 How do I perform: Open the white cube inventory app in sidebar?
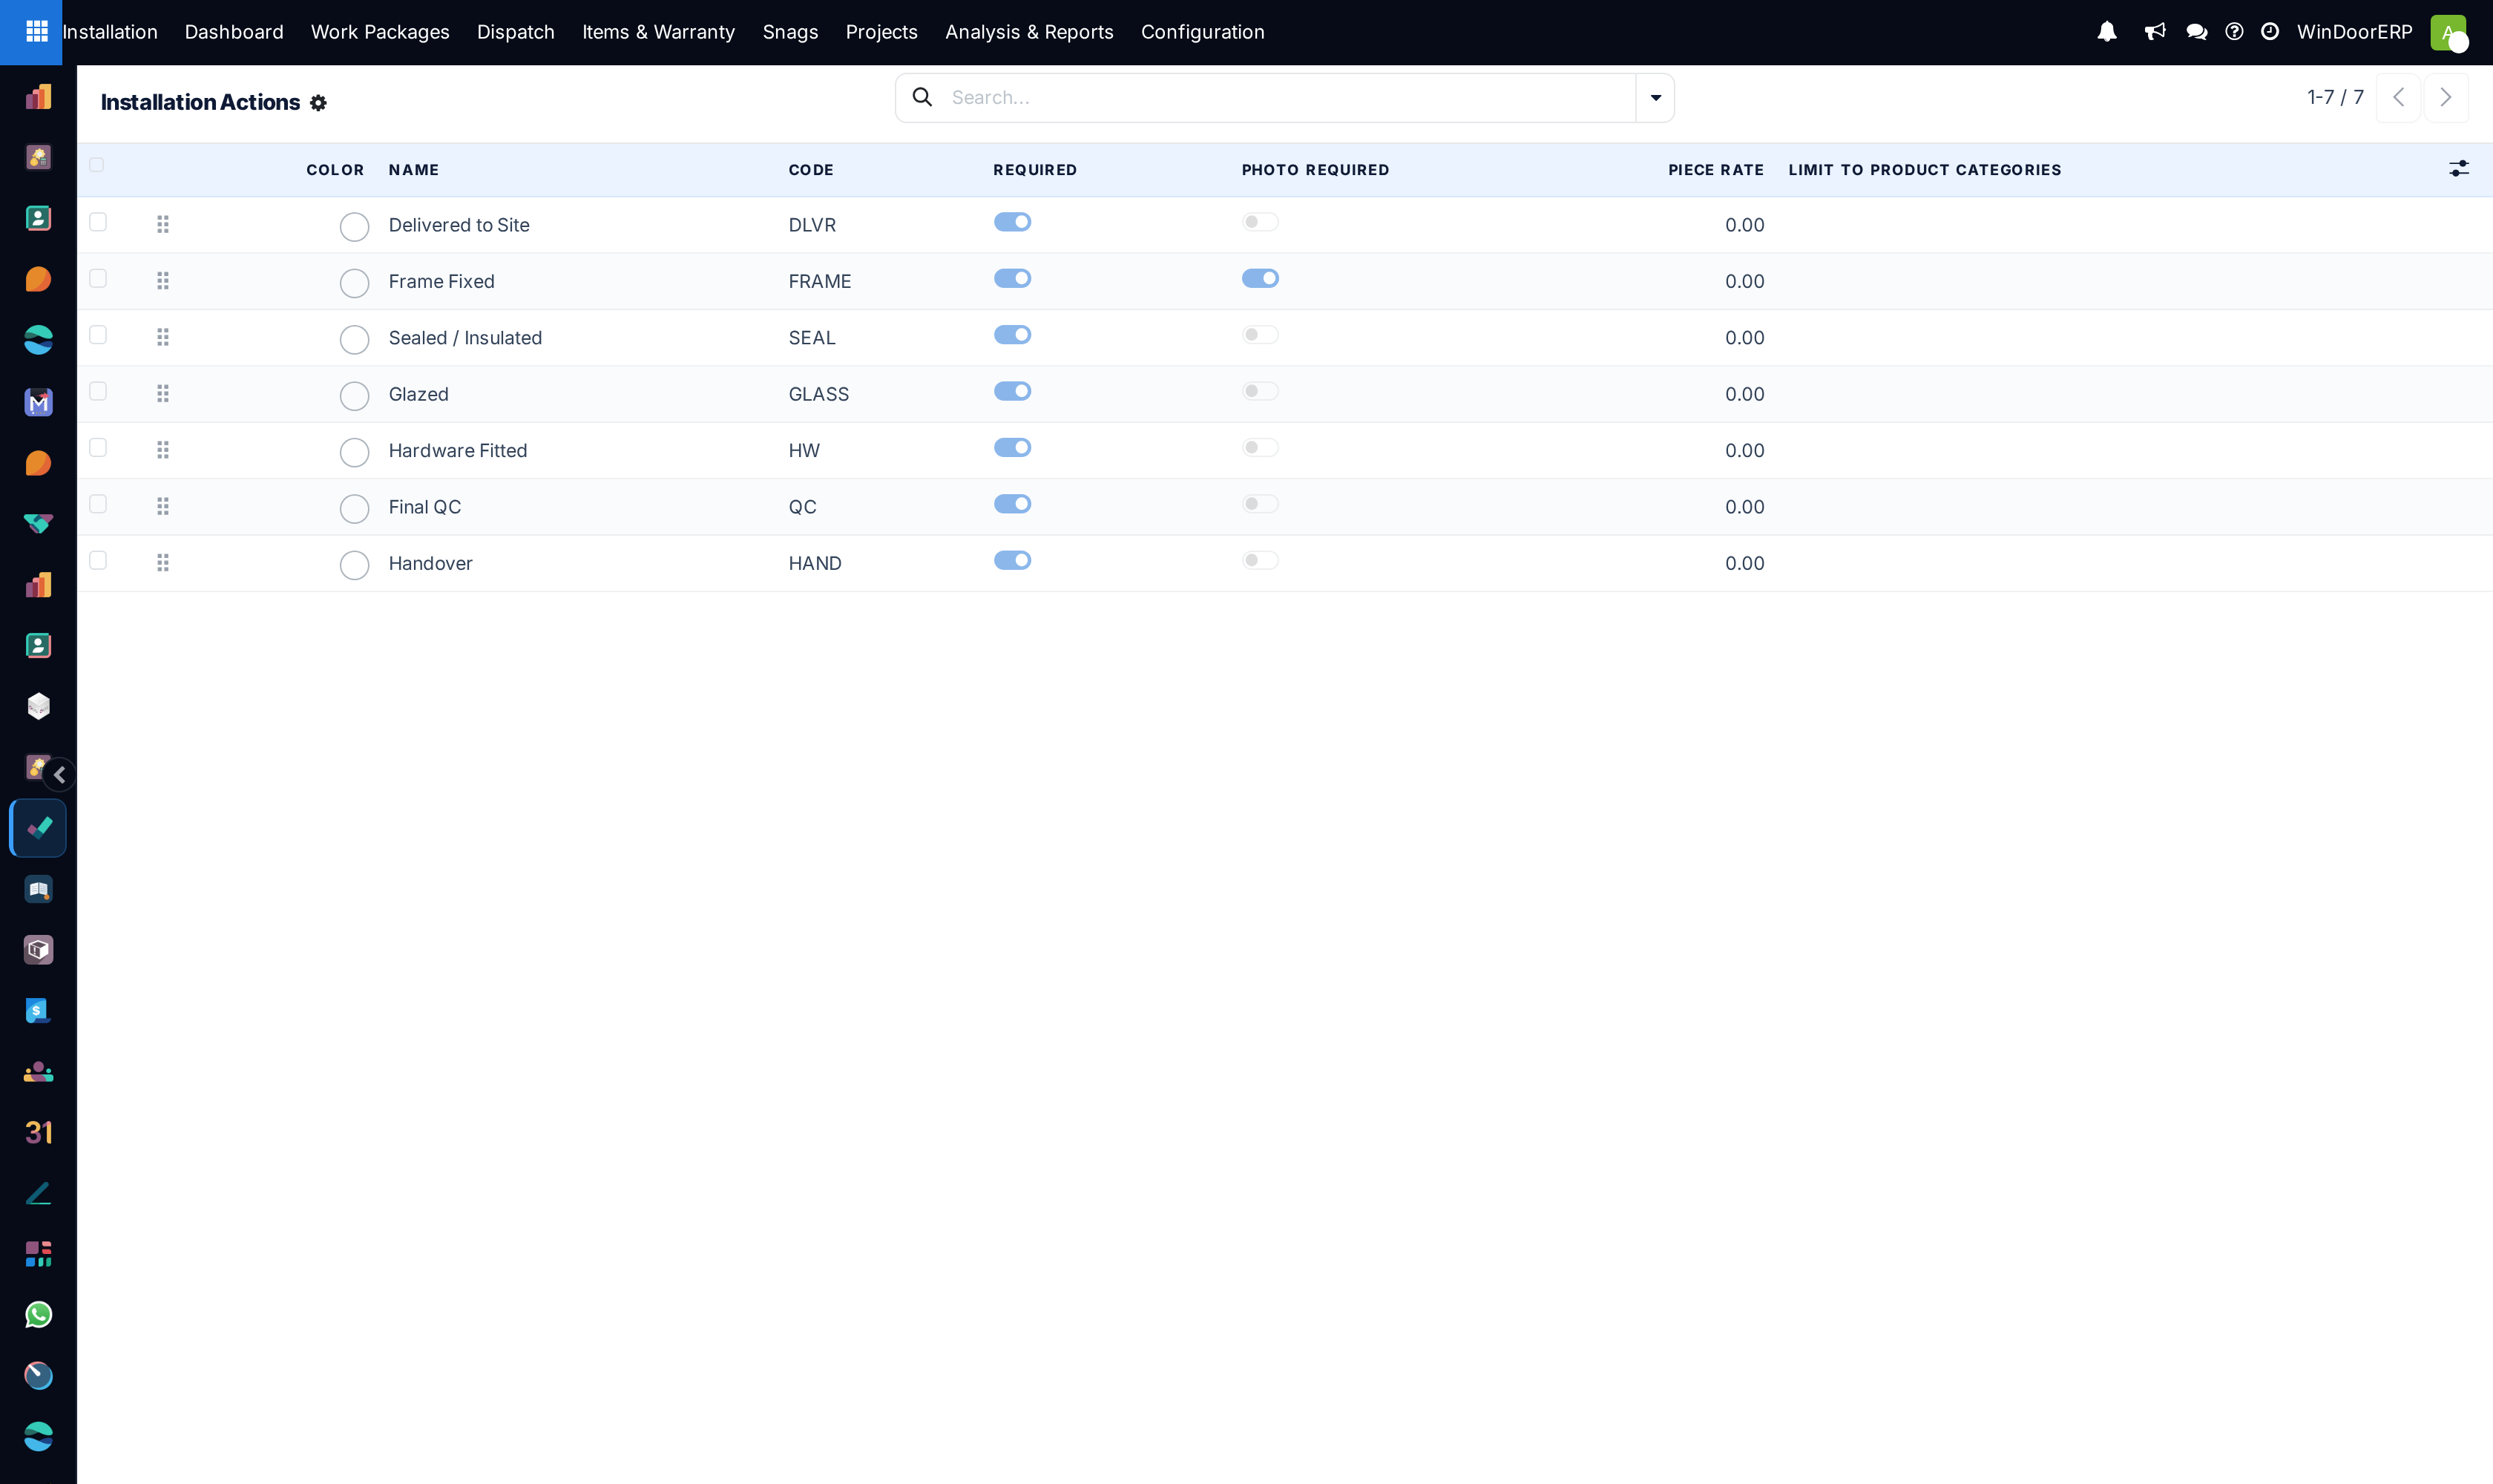pyautogui.click(x=38, y=707)
